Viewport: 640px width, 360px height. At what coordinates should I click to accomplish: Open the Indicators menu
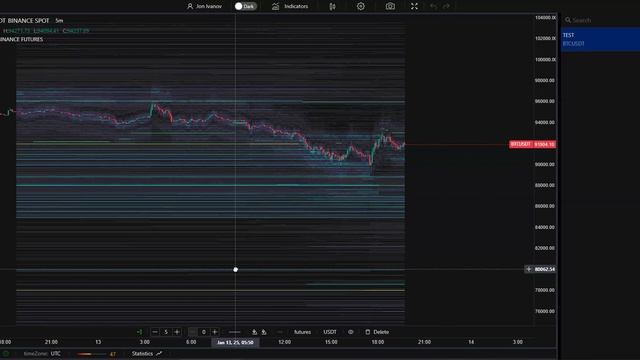tap(290, 6)
